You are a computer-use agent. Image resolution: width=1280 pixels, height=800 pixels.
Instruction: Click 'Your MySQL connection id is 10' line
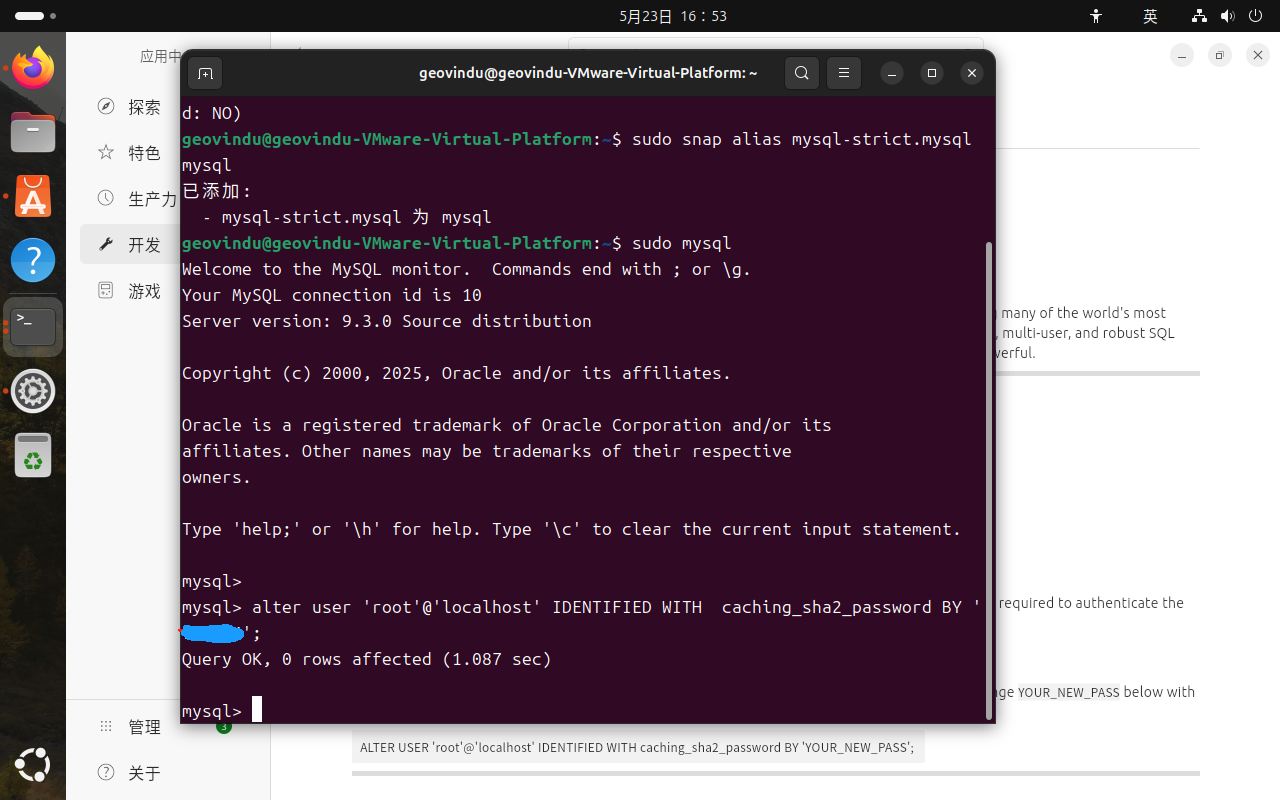(332, 295)
